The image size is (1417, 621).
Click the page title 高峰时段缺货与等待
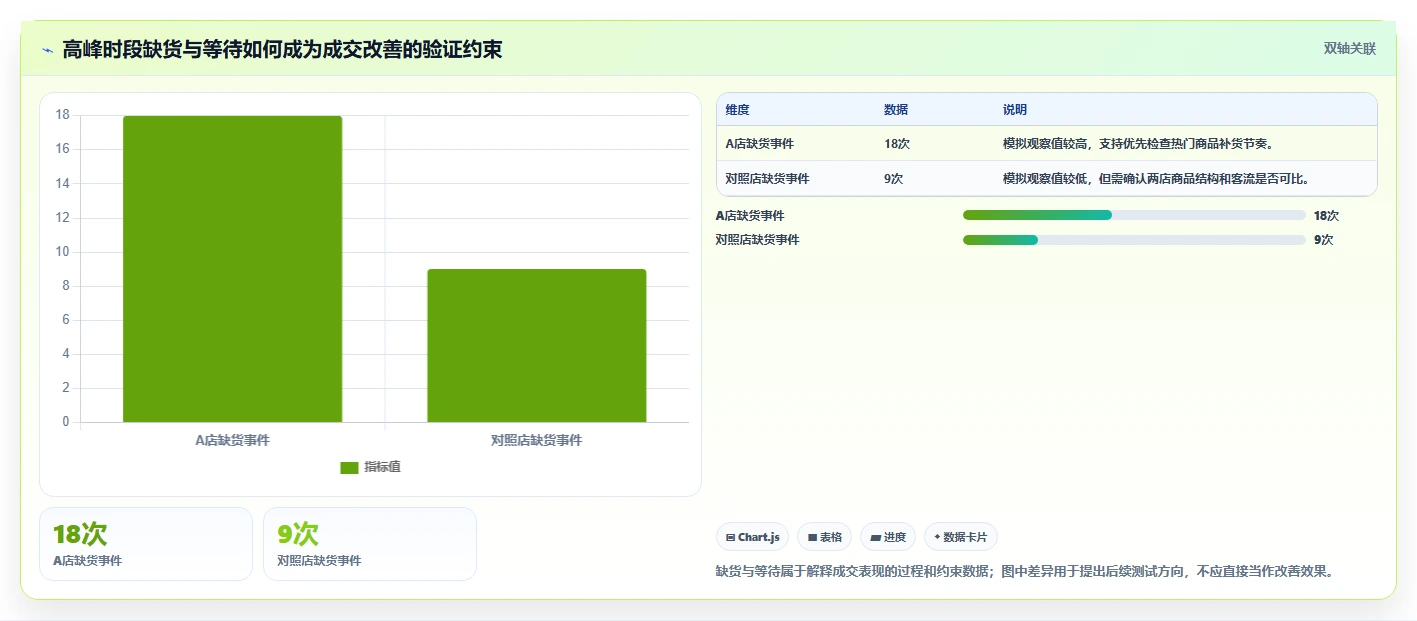(x=282, y=49)
